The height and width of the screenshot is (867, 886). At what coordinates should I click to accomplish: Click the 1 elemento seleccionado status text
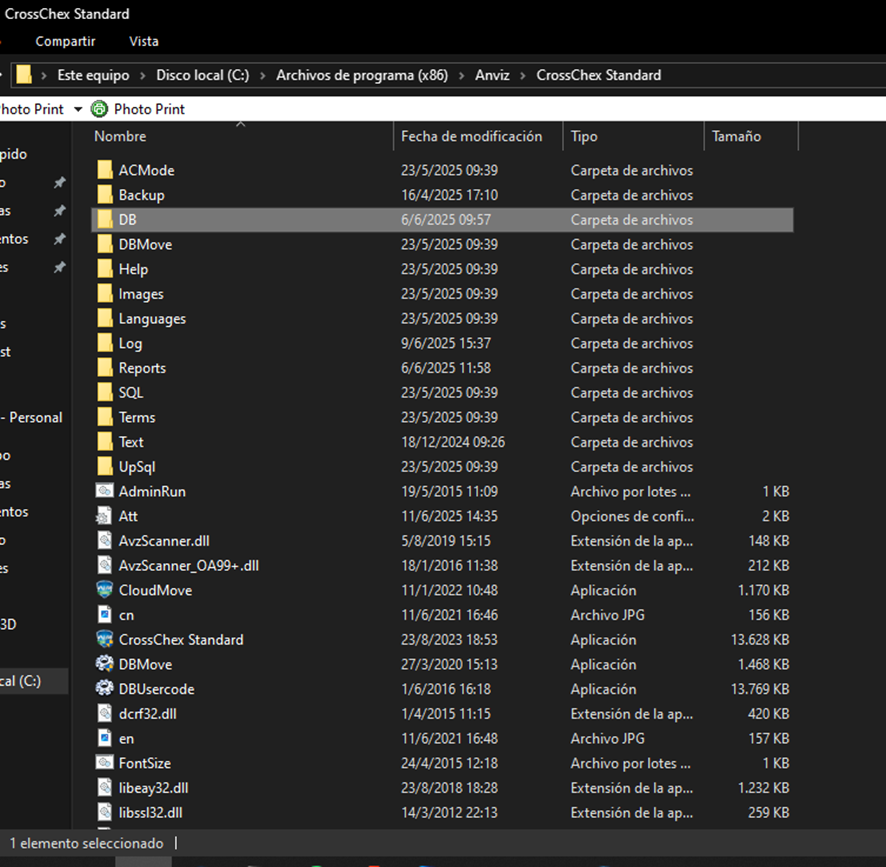86,843
